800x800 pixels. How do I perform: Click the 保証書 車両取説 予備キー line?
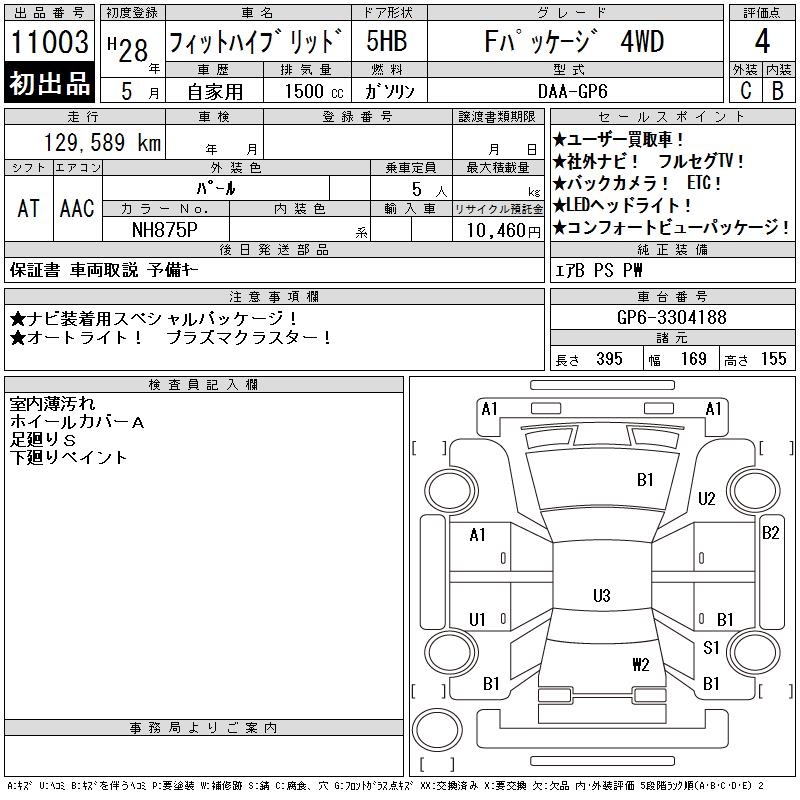(104, 270)
